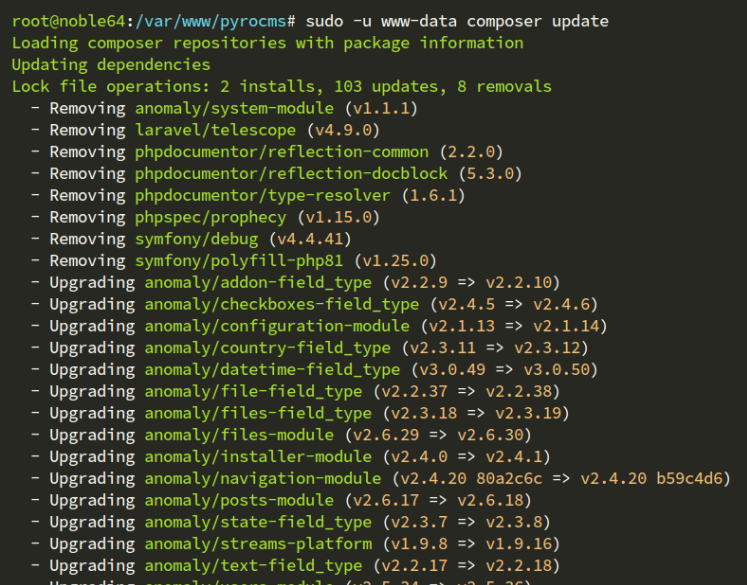Viewport: 747px width, 585px height.
Task: Click anomaly/datetime-field_type package name
Action: point(271,370)
